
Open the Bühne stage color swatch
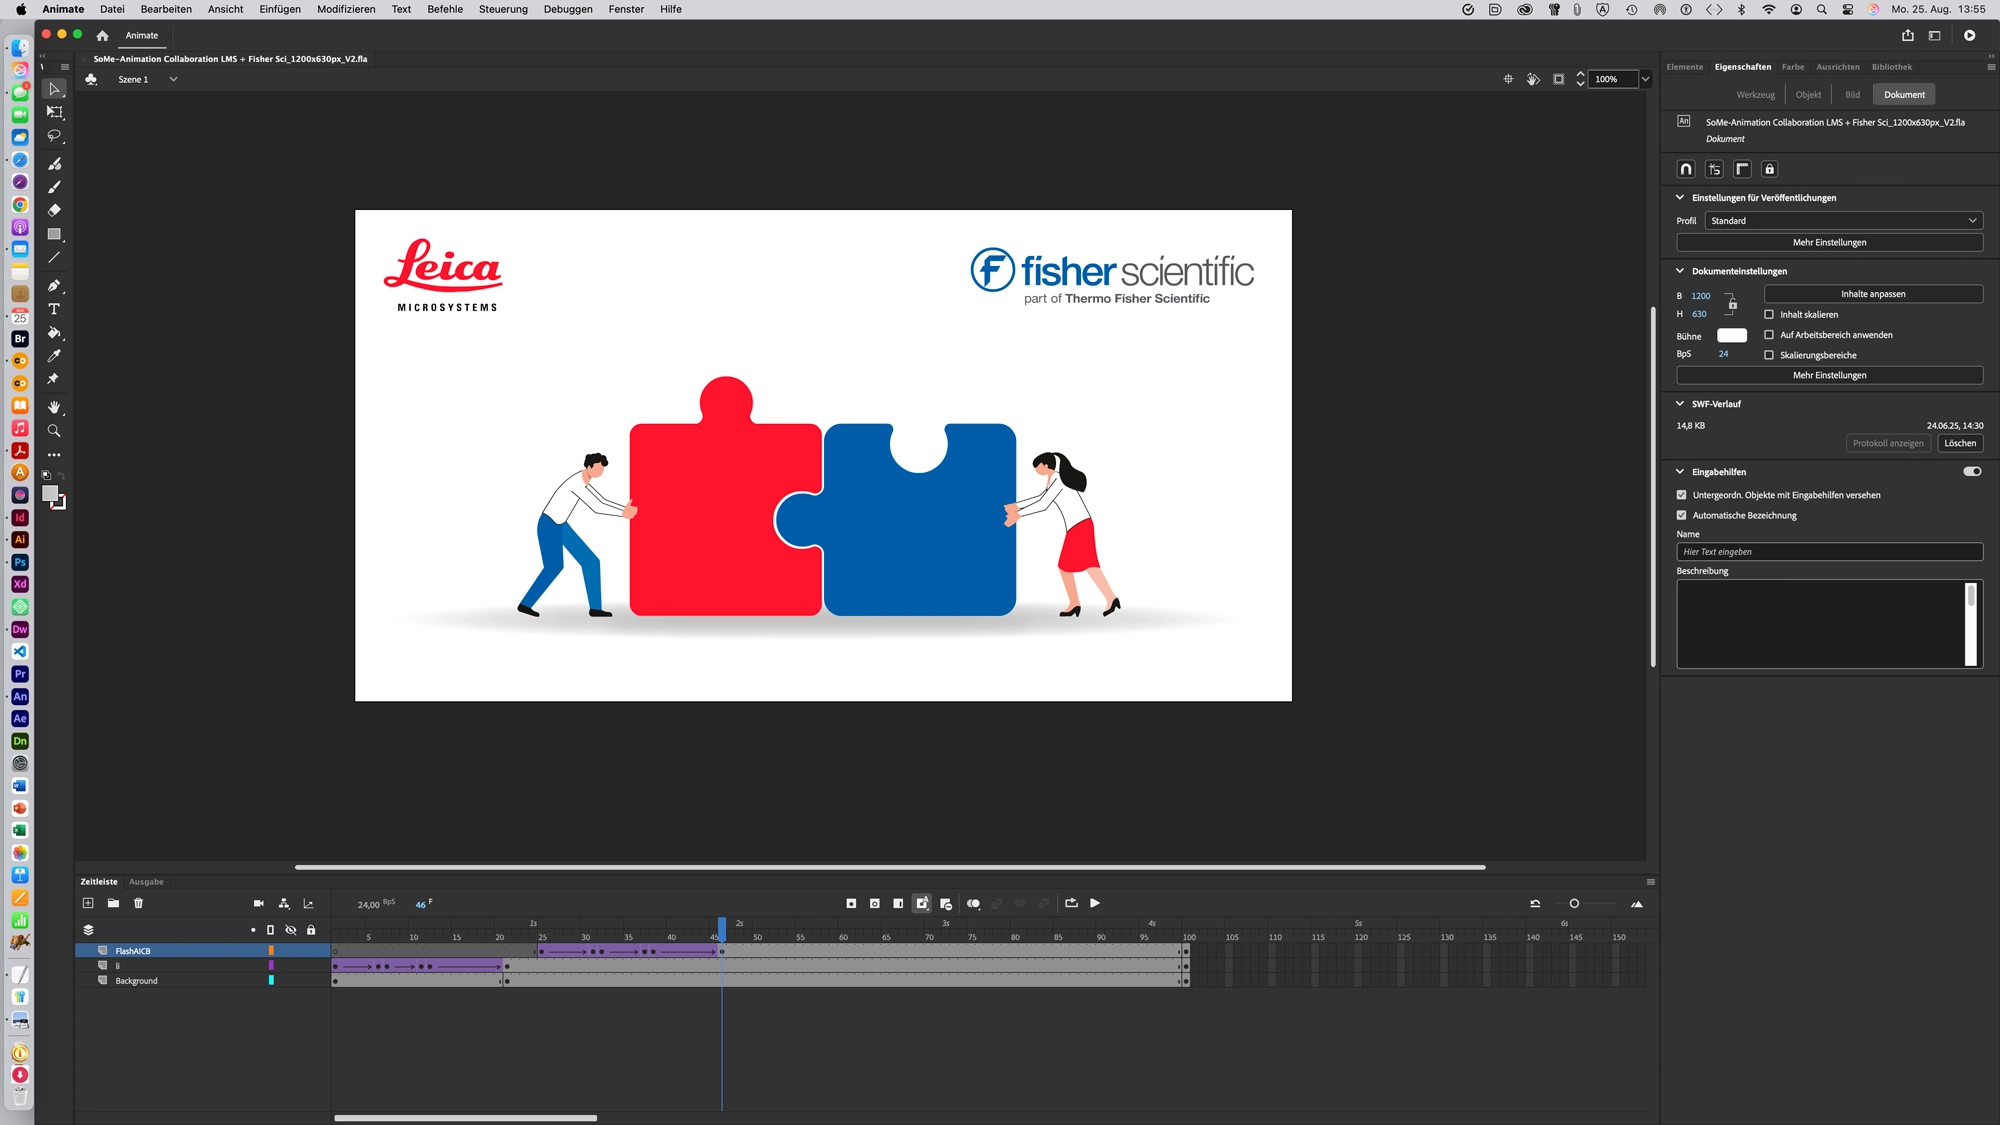coord(1733,335)
